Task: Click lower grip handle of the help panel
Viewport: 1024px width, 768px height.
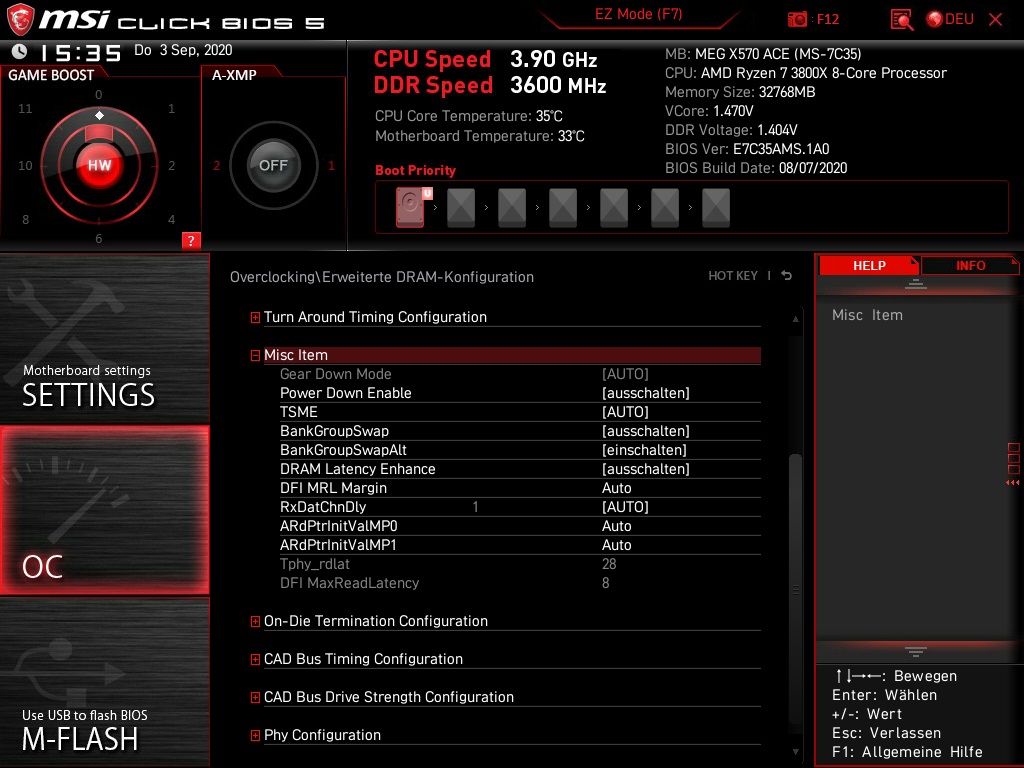Action: 916,652
